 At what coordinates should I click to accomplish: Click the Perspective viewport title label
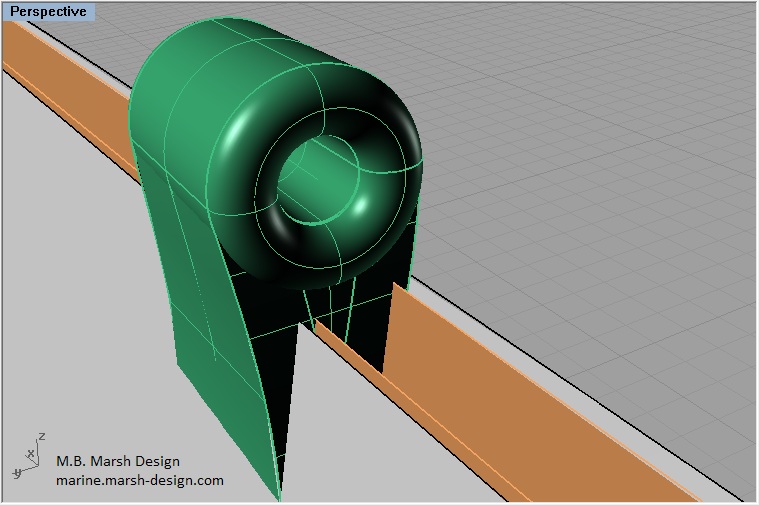tap(48, 12)
